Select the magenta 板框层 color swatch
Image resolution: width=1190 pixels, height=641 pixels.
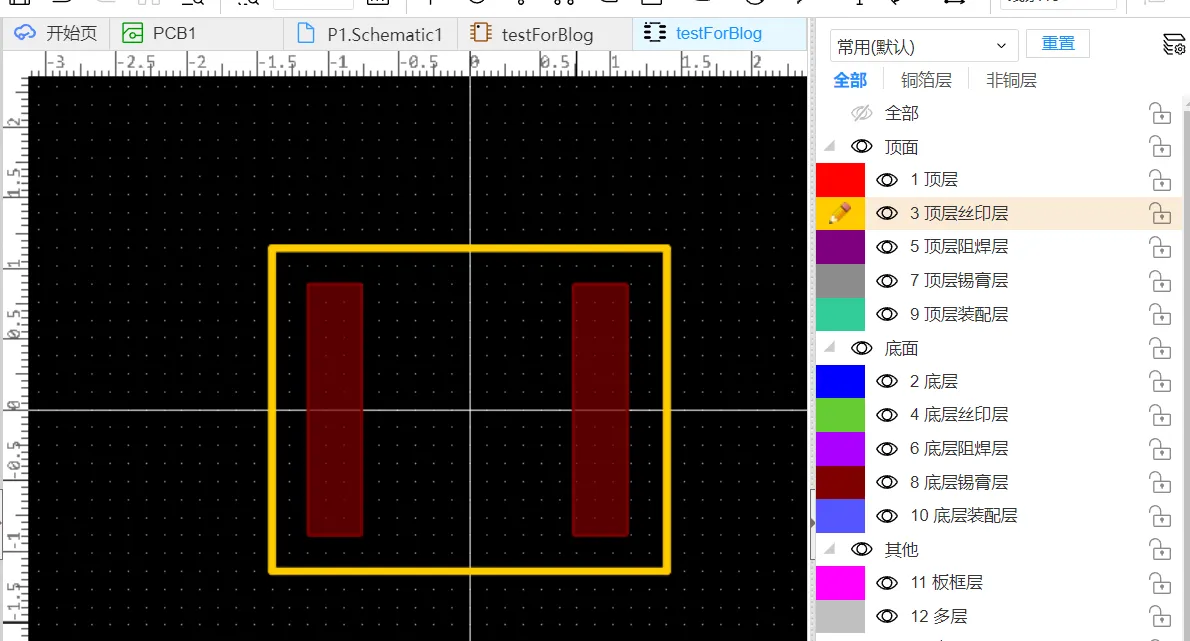coord(840,583)
